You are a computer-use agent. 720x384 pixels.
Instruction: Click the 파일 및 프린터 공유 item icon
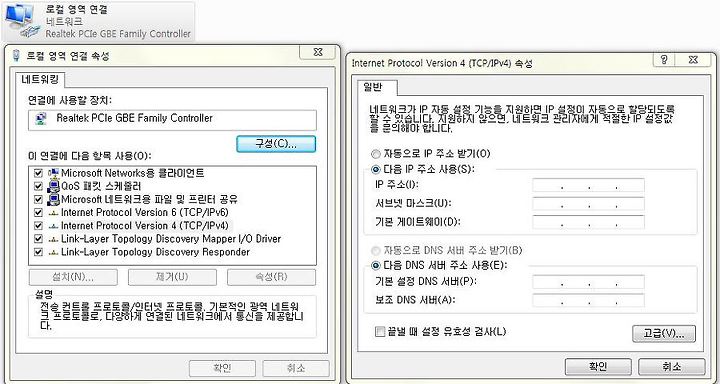coord(54,199)
